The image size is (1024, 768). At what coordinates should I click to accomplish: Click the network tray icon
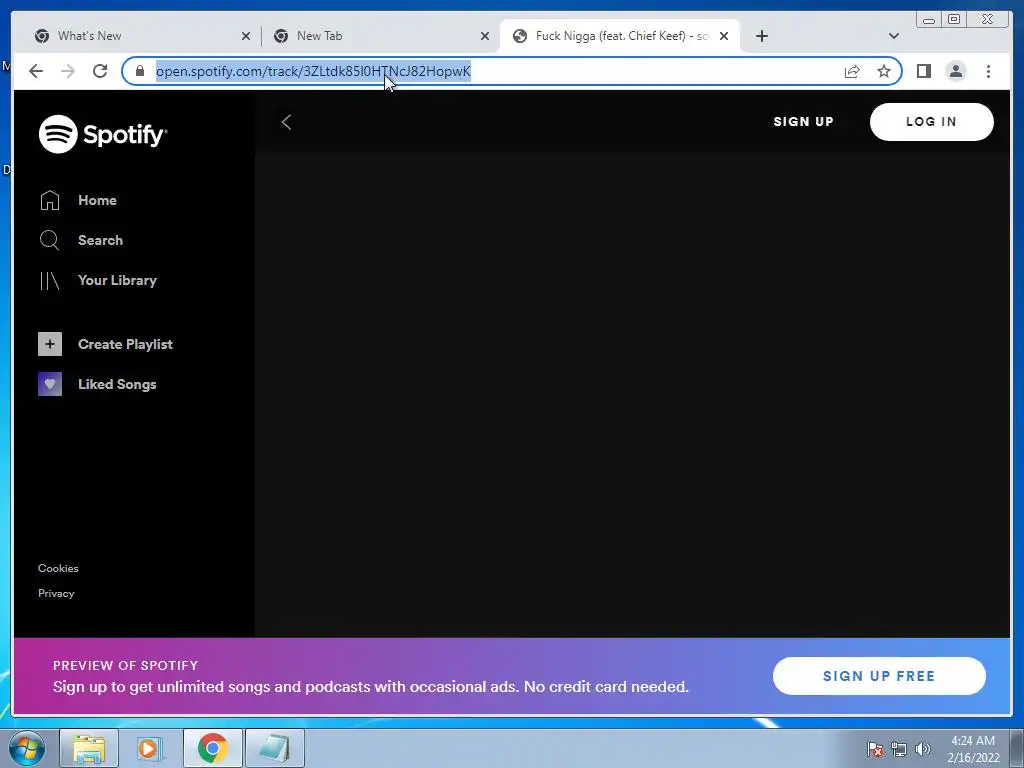pos(899,749)
